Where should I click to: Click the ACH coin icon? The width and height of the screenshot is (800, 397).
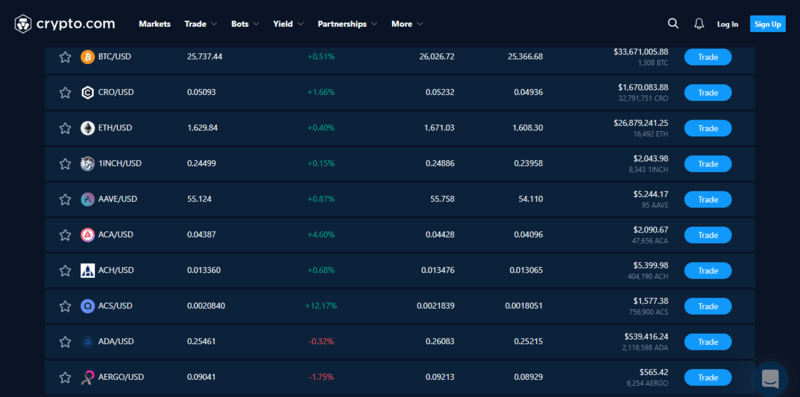88,270
